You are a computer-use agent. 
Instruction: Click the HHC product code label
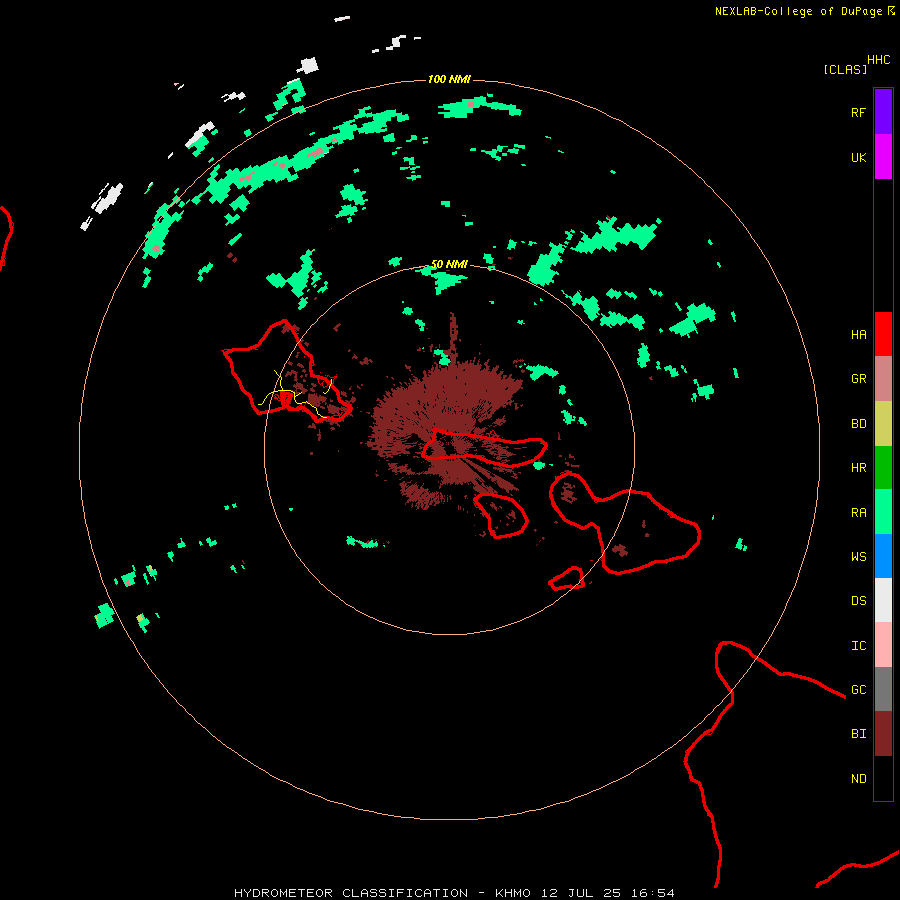pos(878,60)
